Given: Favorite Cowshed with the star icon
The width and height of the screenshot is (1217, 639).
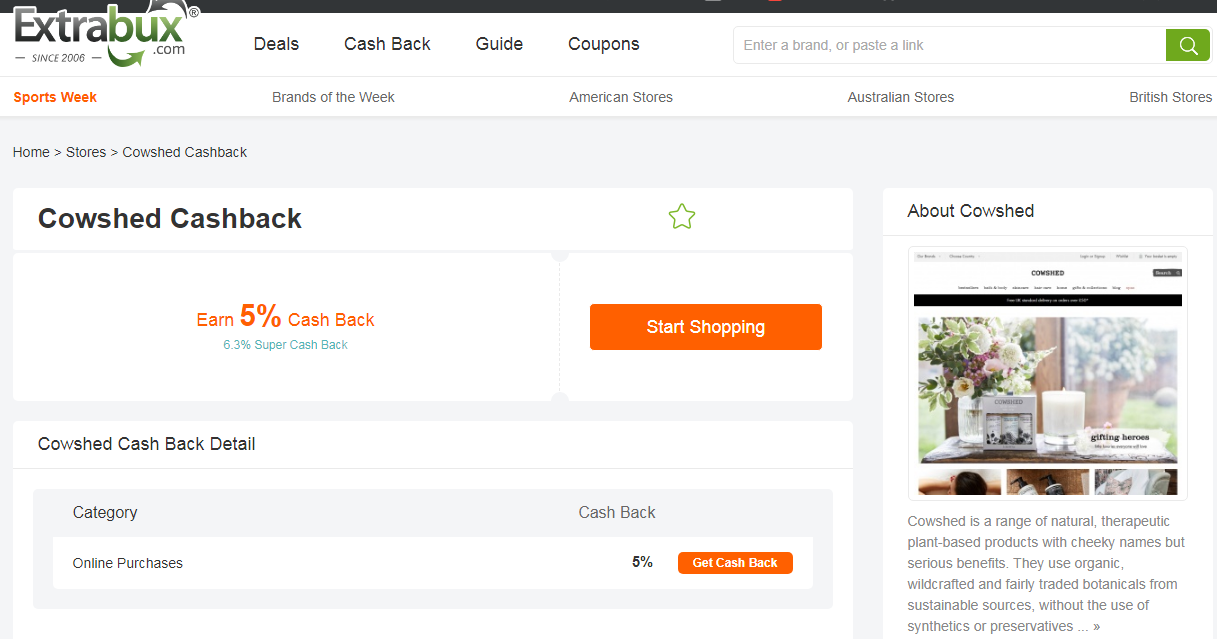Looking at the screenshot, I should click(x=682, y=216).
